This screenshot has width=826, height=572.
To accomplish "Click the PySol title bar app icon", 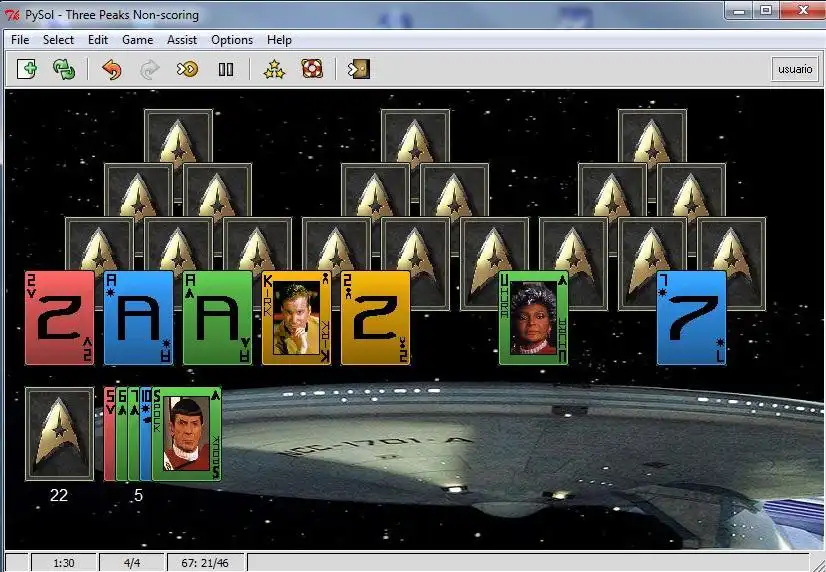I will pos(12,14).
